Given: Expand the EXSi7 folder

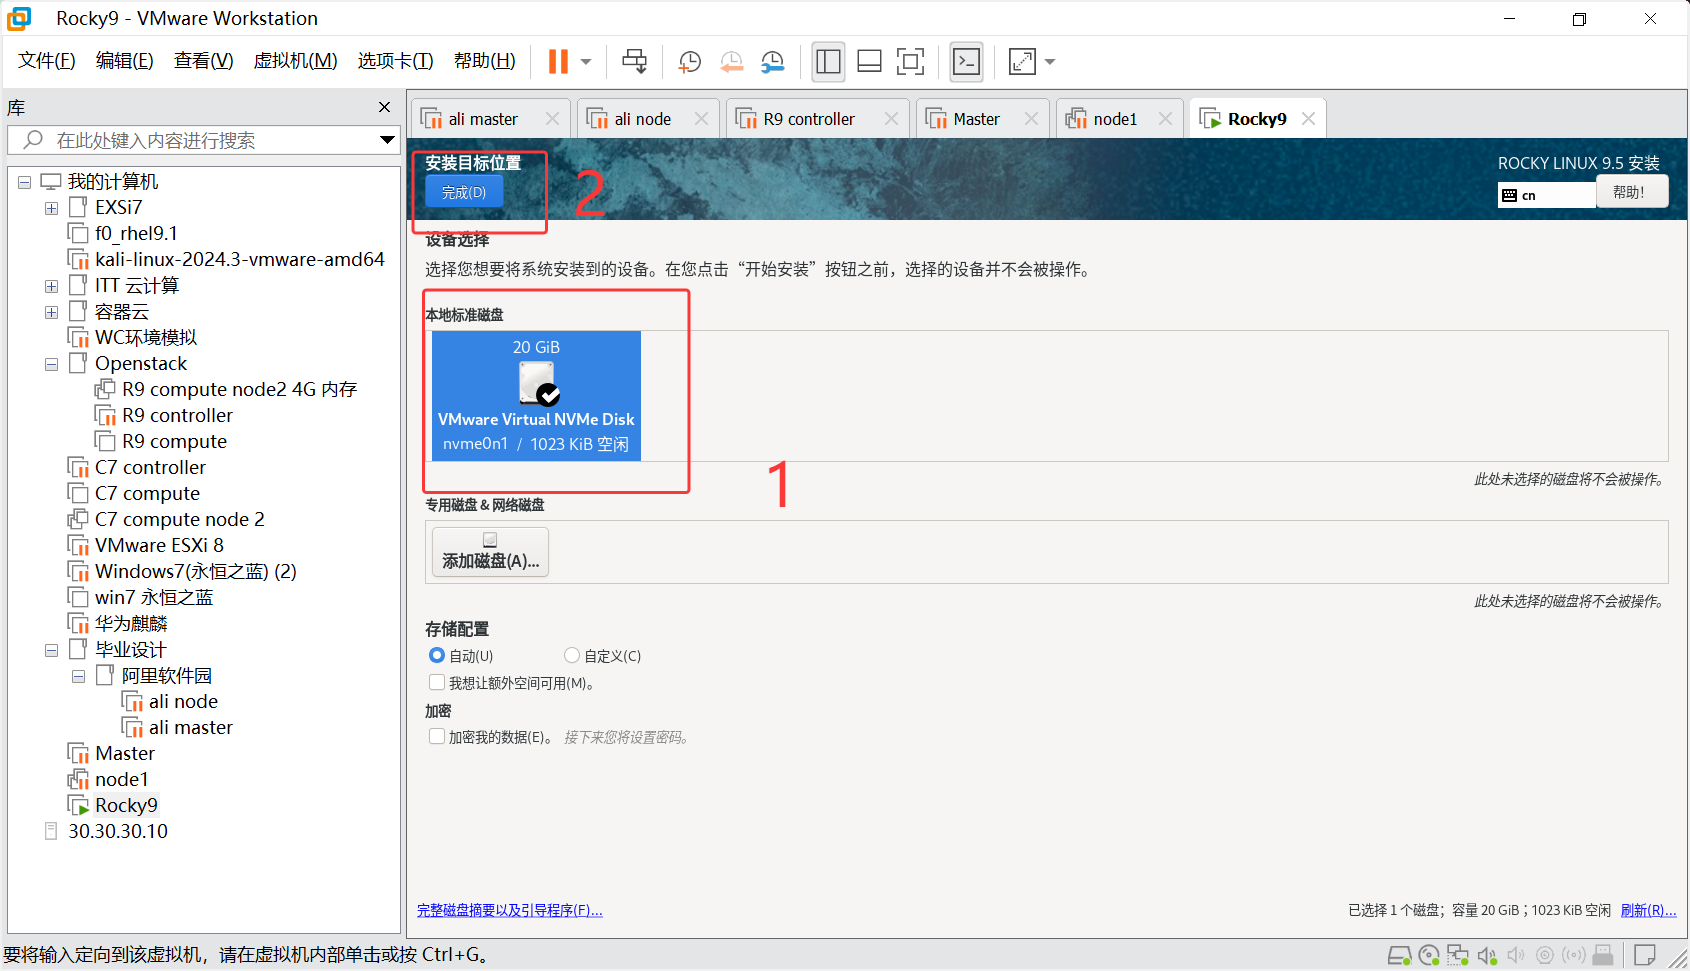Looking at the screenshot, I should tap(51, 208).
